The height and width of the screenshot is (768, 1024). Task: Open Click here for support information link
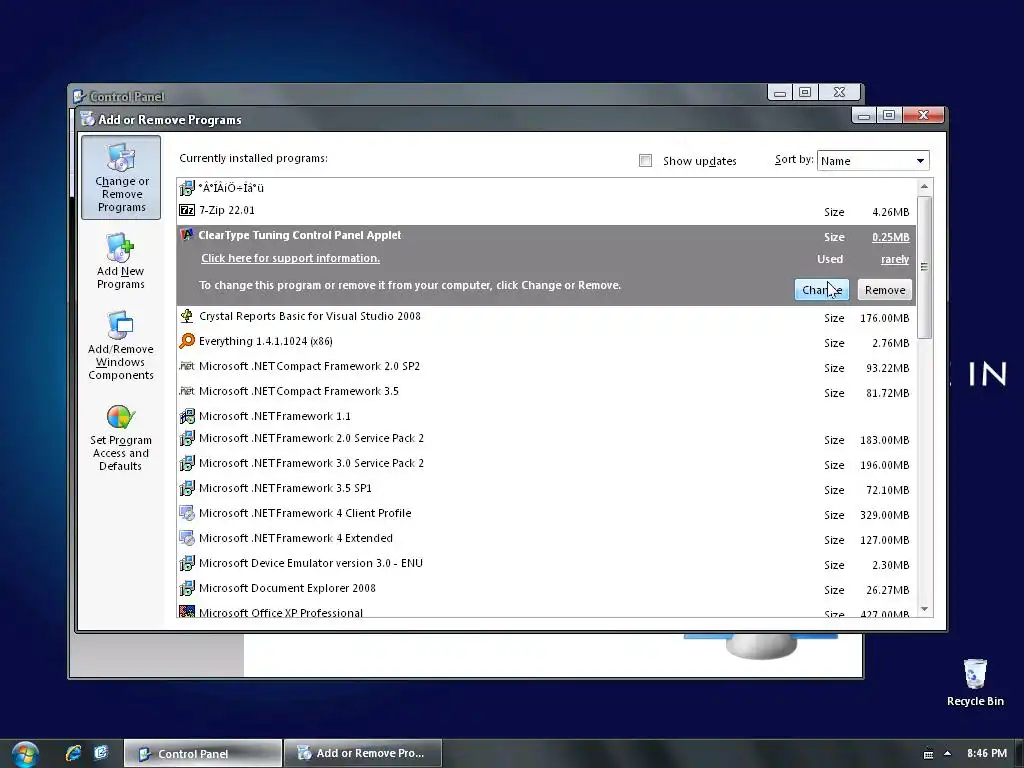290,258
